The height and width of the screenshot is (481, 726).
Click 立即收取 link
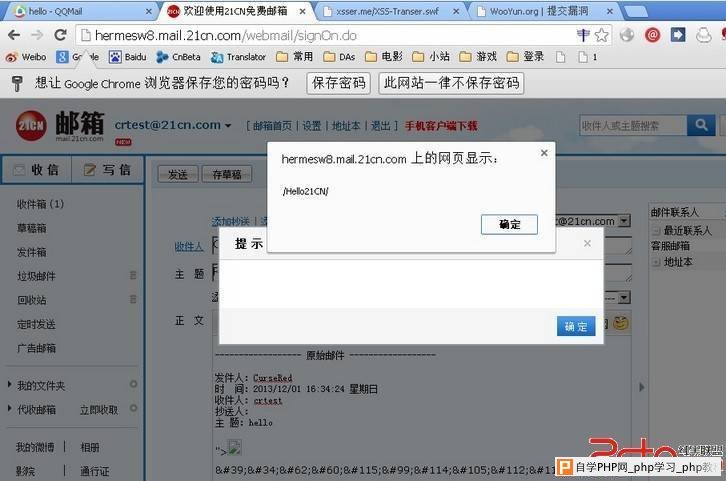coord(99,410)
